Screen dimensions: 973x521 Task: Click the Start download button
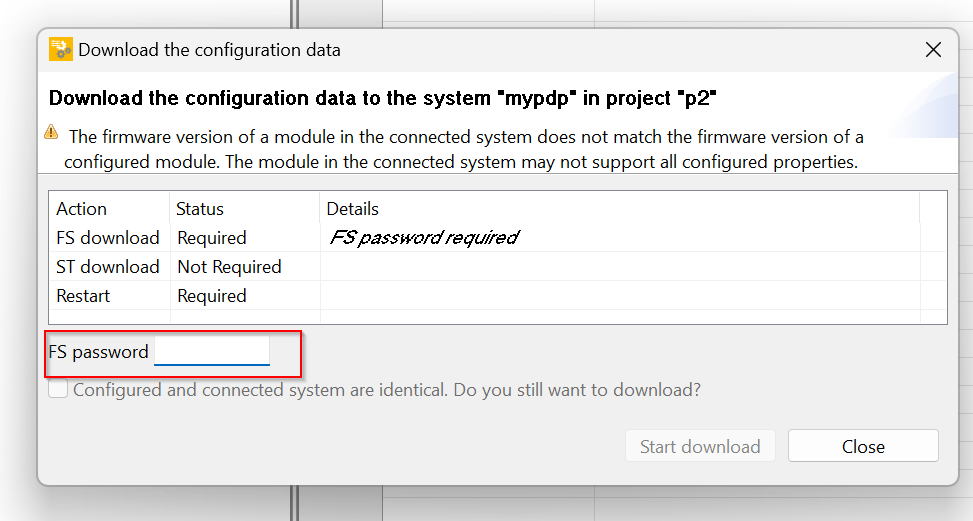click(700, 446)
